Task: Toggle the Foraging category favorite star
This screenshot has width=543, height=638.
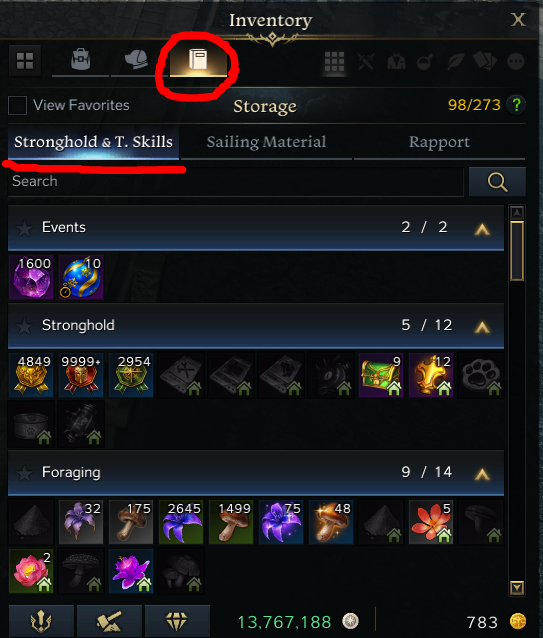Action: (x=24, y=473)
